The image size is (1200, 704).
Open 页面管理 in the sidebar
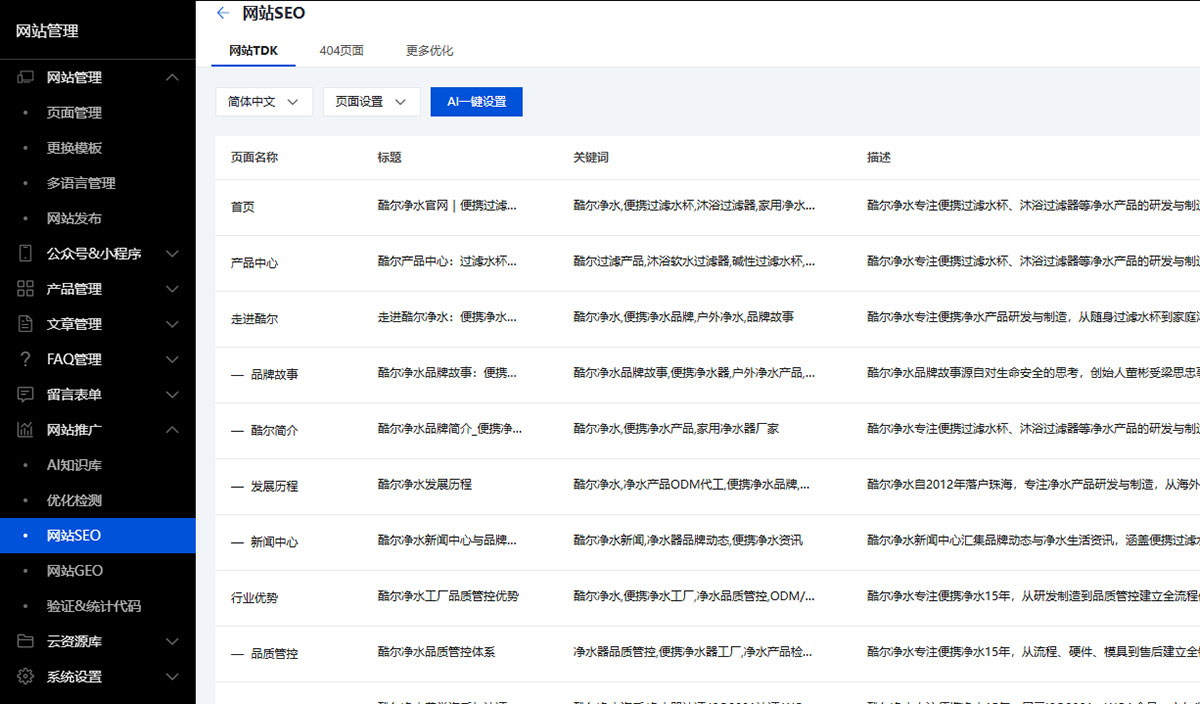[x=74, y=113]
